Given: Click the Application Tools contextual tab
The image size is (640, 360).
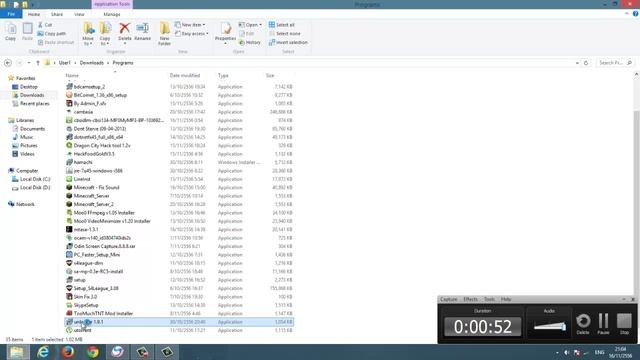Looking at the screenshot, I should point(112,4).
